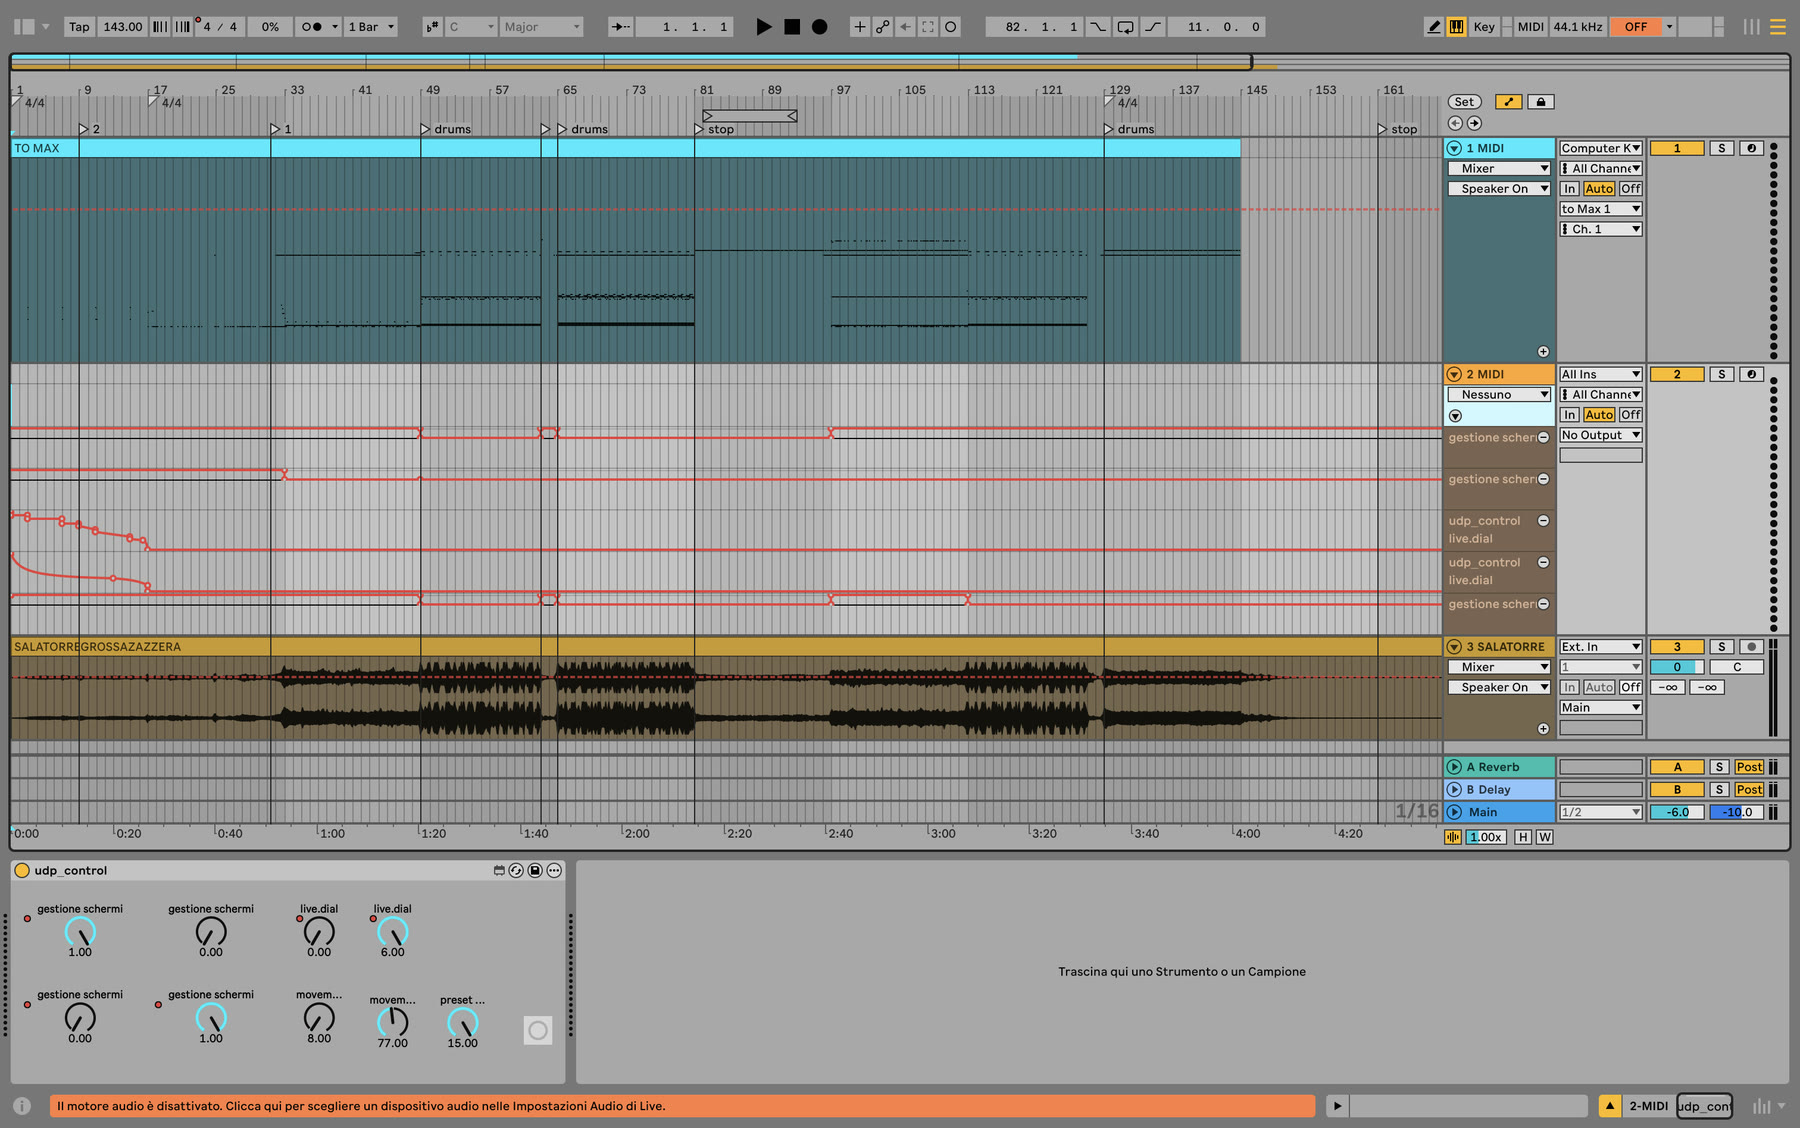1800x1128 pixels.
Task: Open track 1 Computer Keyboard input dropdown
Action: pos(1601,148)
